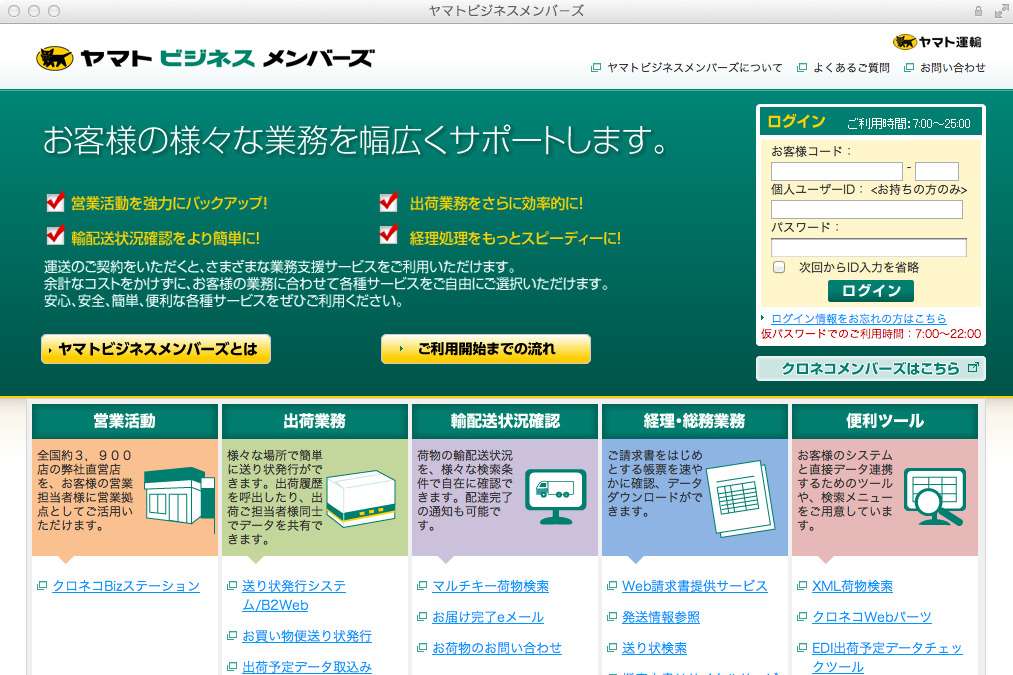Open よくあるご質問 in the top navigation
Viewport: 1013px width, 675px height.
coord(850,68)
